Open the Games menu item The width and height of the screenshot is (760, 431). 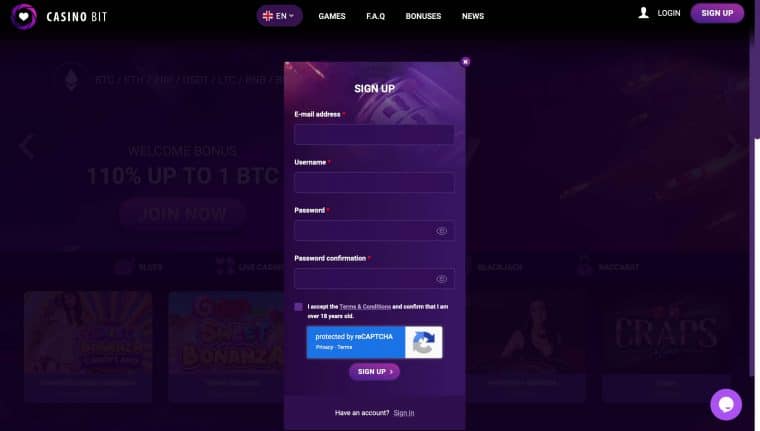pyautogui.click(x=332, y=16)
